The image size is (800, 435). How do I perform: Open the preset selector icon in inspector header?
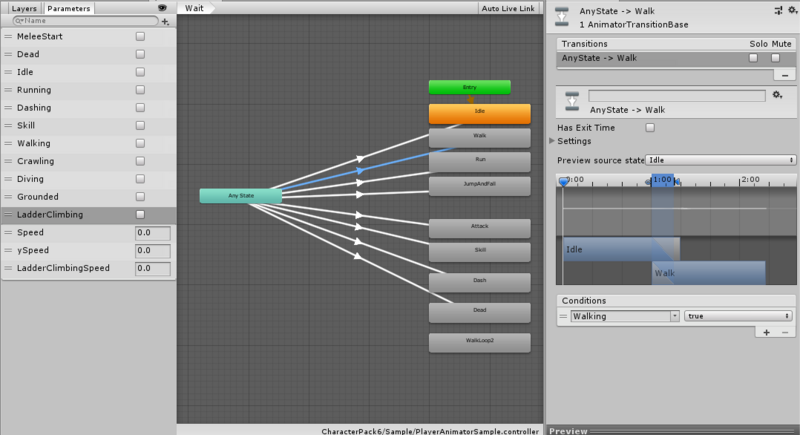(x=778, y=10)
